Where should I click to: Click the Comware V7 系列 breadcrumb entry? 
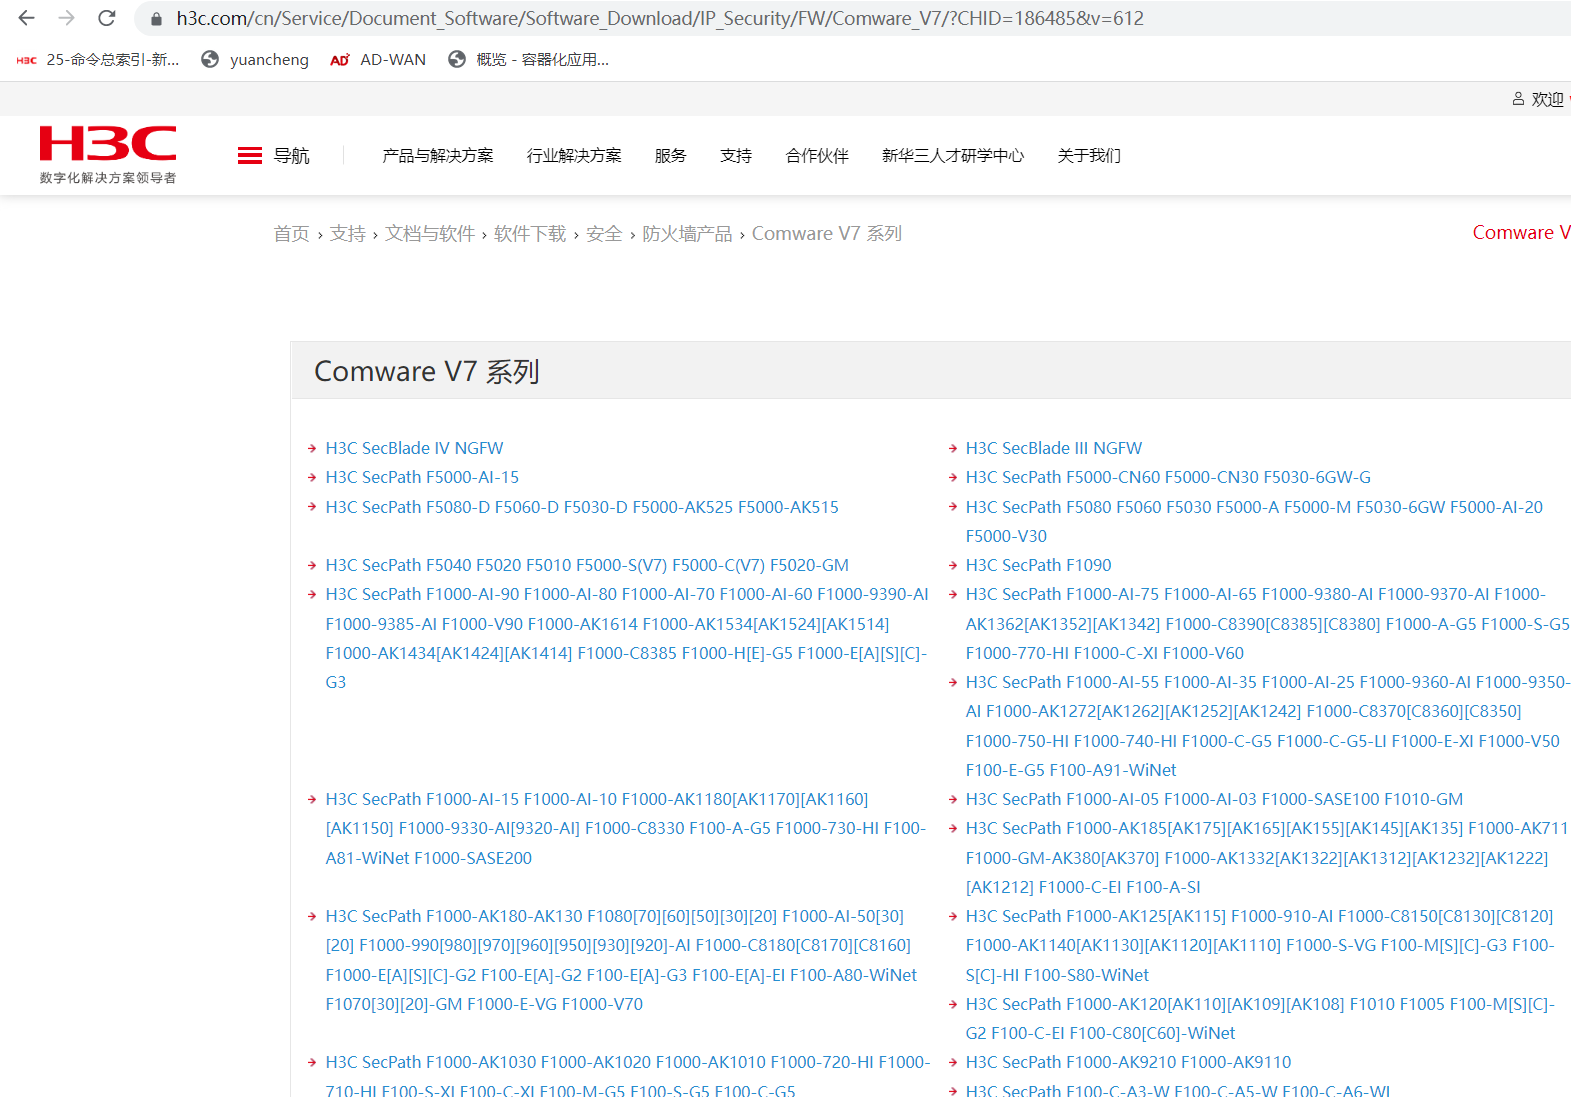click(827, 233)
